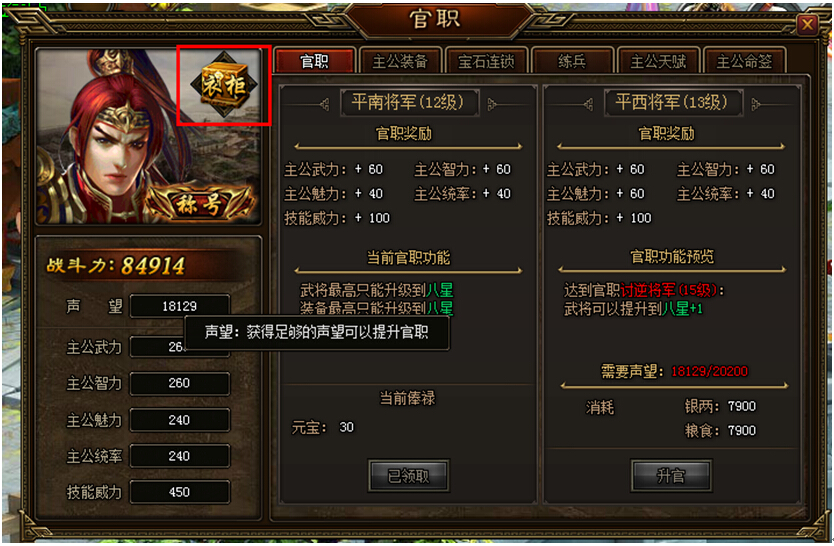The height and width of the screenshot is (546, 834).
Task: Click the 已领取 salary button
Action: 408,475
